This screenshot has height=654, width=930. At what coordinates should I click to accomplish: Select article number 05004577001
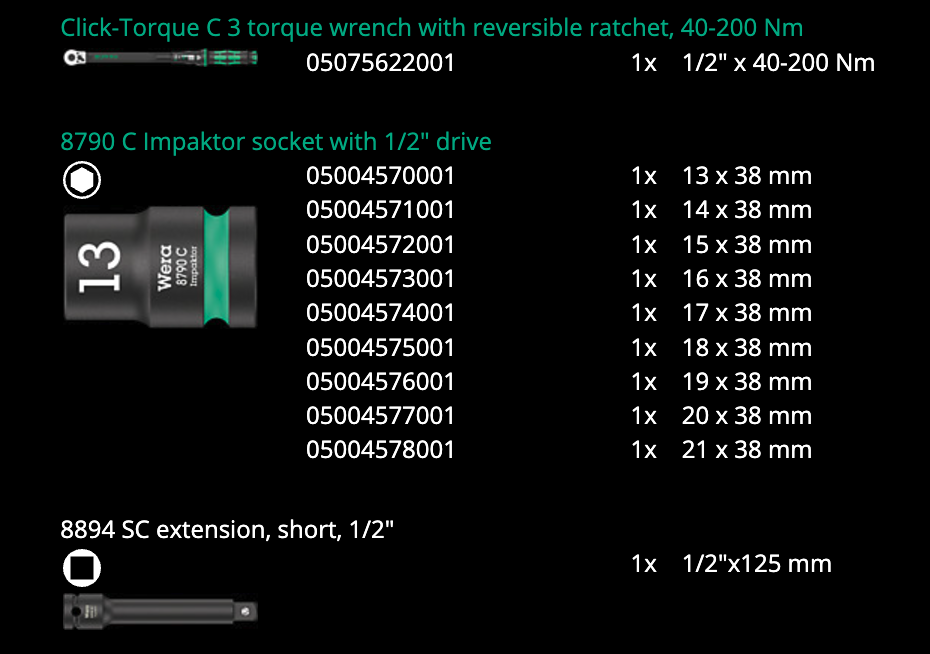pos(380,416)
